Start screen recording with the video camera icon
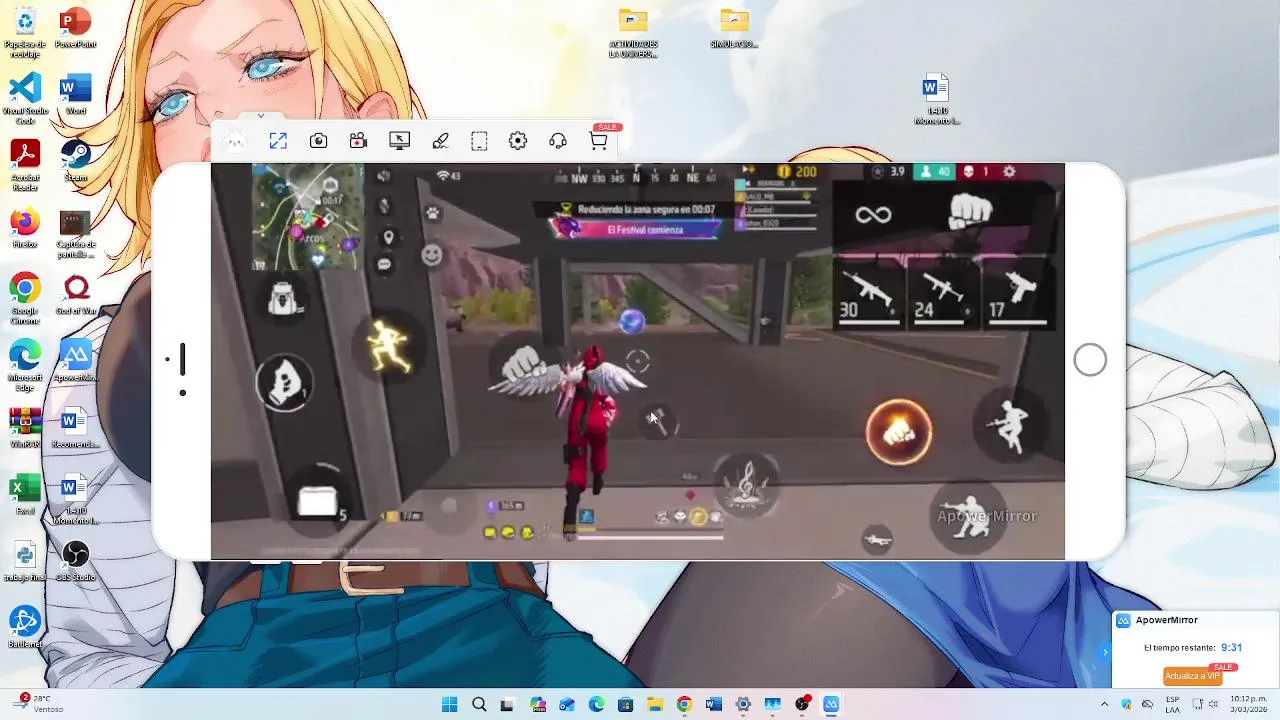Screen dimensions: 1280x720 coord(358,141)
